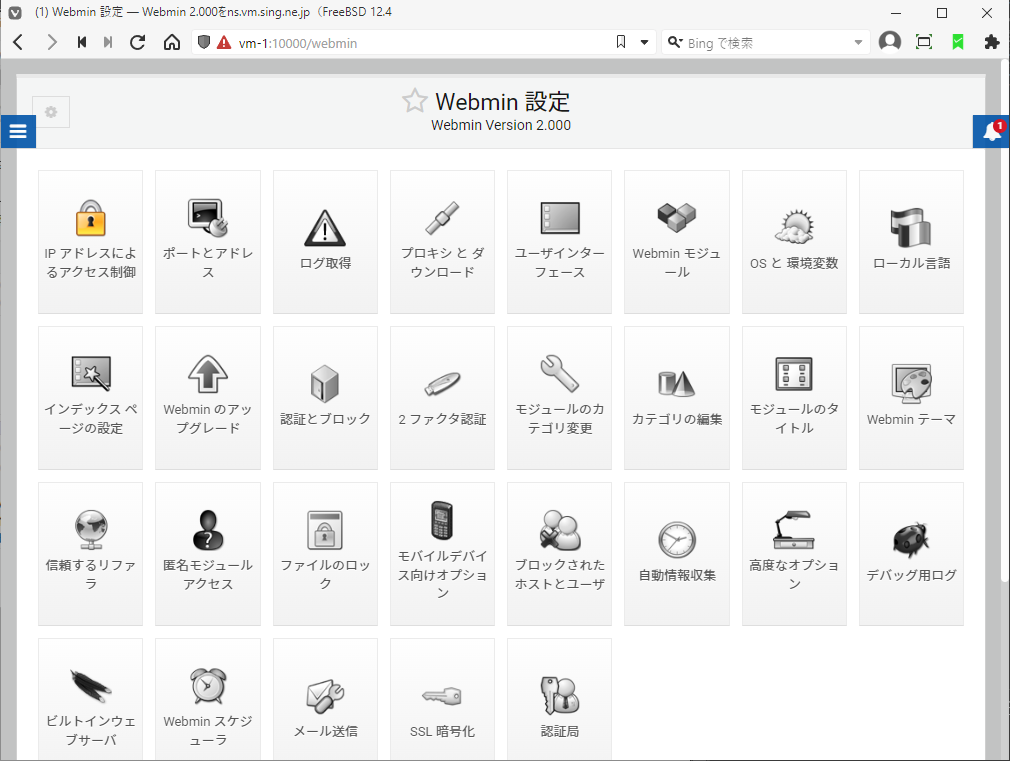Image resolution: width=1010 pixels, height=761 pixels.
Task: Open SSL 暗号化 settings
Action: pos(443,699)
